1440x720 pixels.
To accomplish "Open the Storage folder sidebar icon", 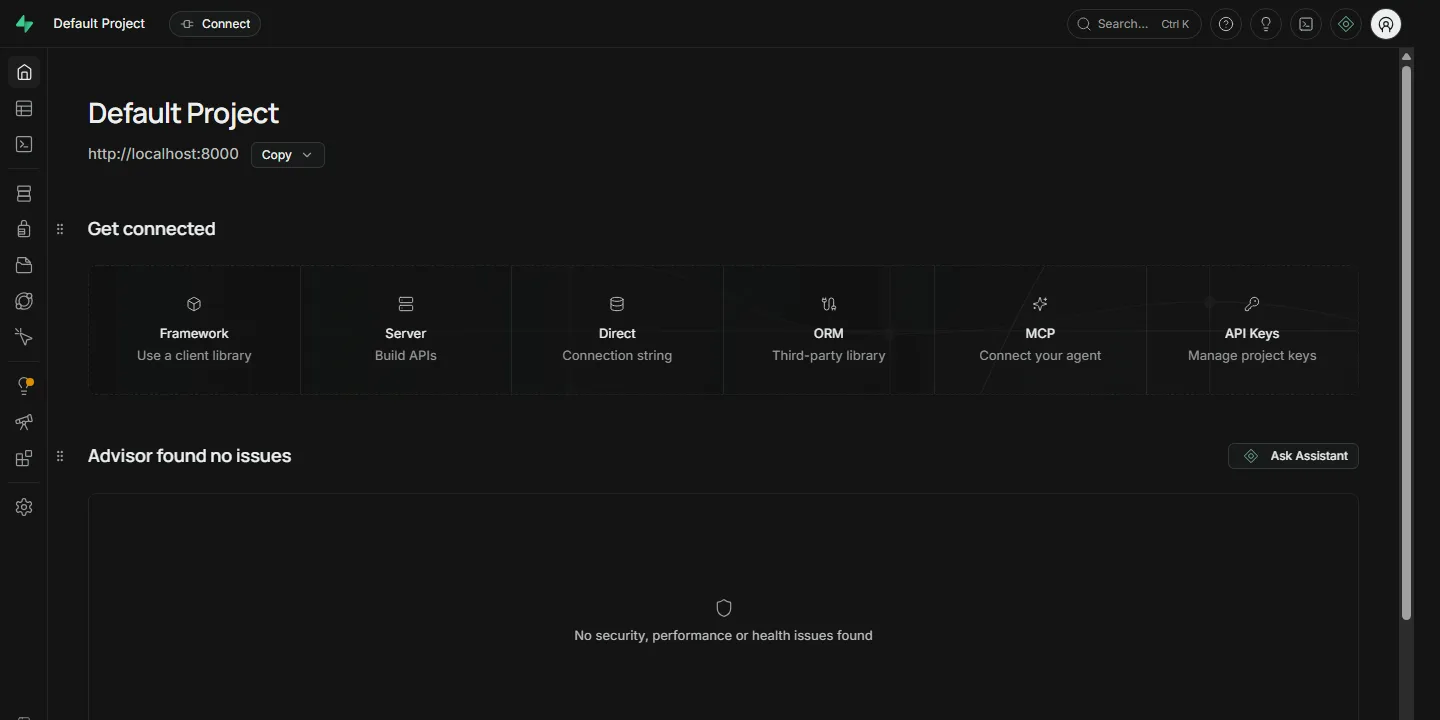I will [x=24, y=265].
